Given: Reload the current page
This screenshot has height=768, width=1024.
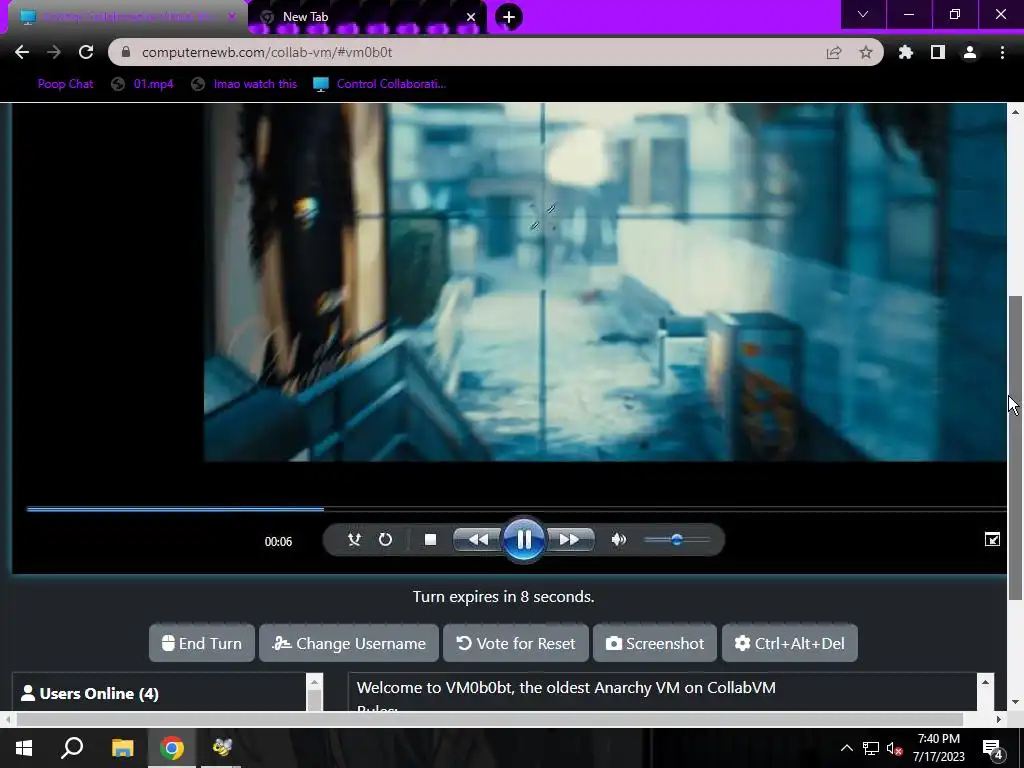Looking at the screenshot, I should click(86, 52).
